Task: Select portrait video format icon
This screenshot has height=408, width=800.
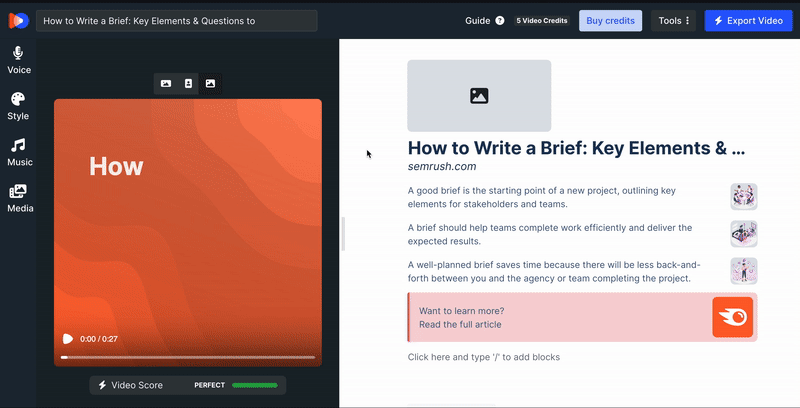Action: pyautogui.click(x=188, y=84)
